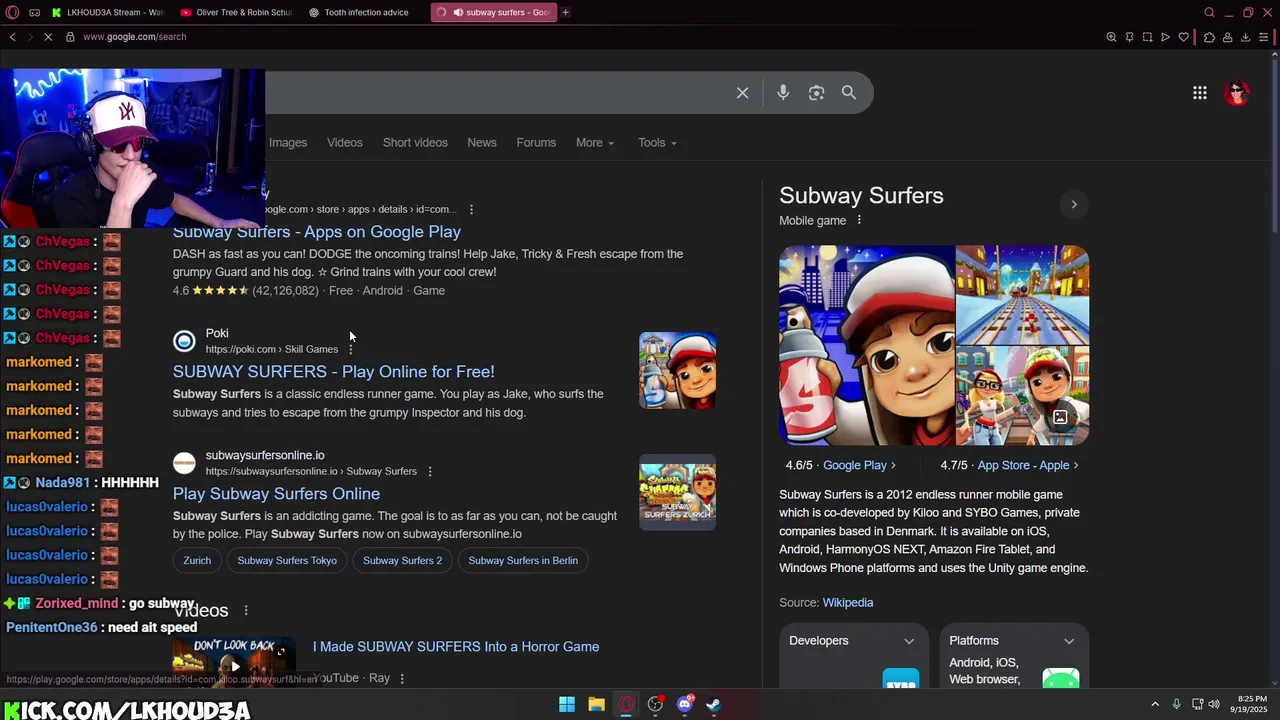Image resolution: width=1280 pixels, height=720 pixels.
Task: Click subwaysurfersonline.io result thumbnail
Action: point(678,492)
